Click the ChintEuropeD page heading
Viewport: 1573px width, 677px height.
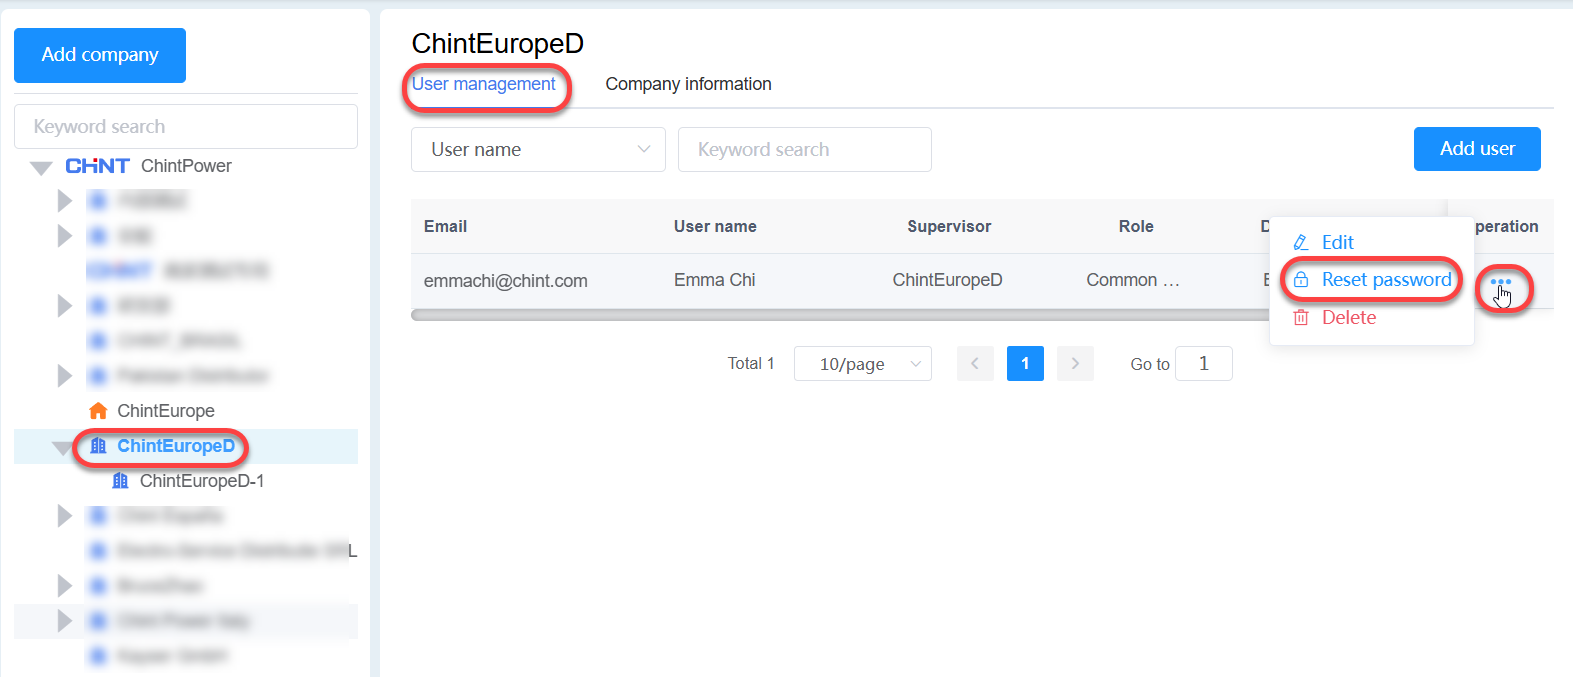[x=498, y=43]
